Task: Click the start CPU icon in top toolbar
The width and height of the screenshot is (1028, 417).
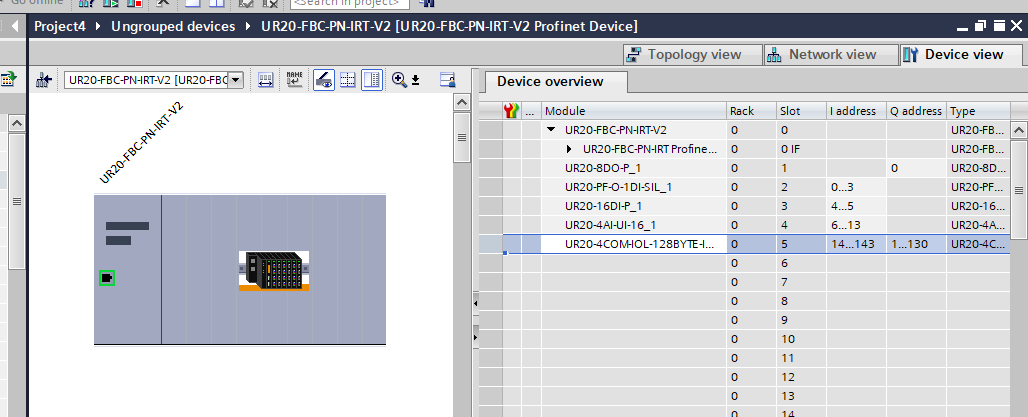Action: (109, 3)
